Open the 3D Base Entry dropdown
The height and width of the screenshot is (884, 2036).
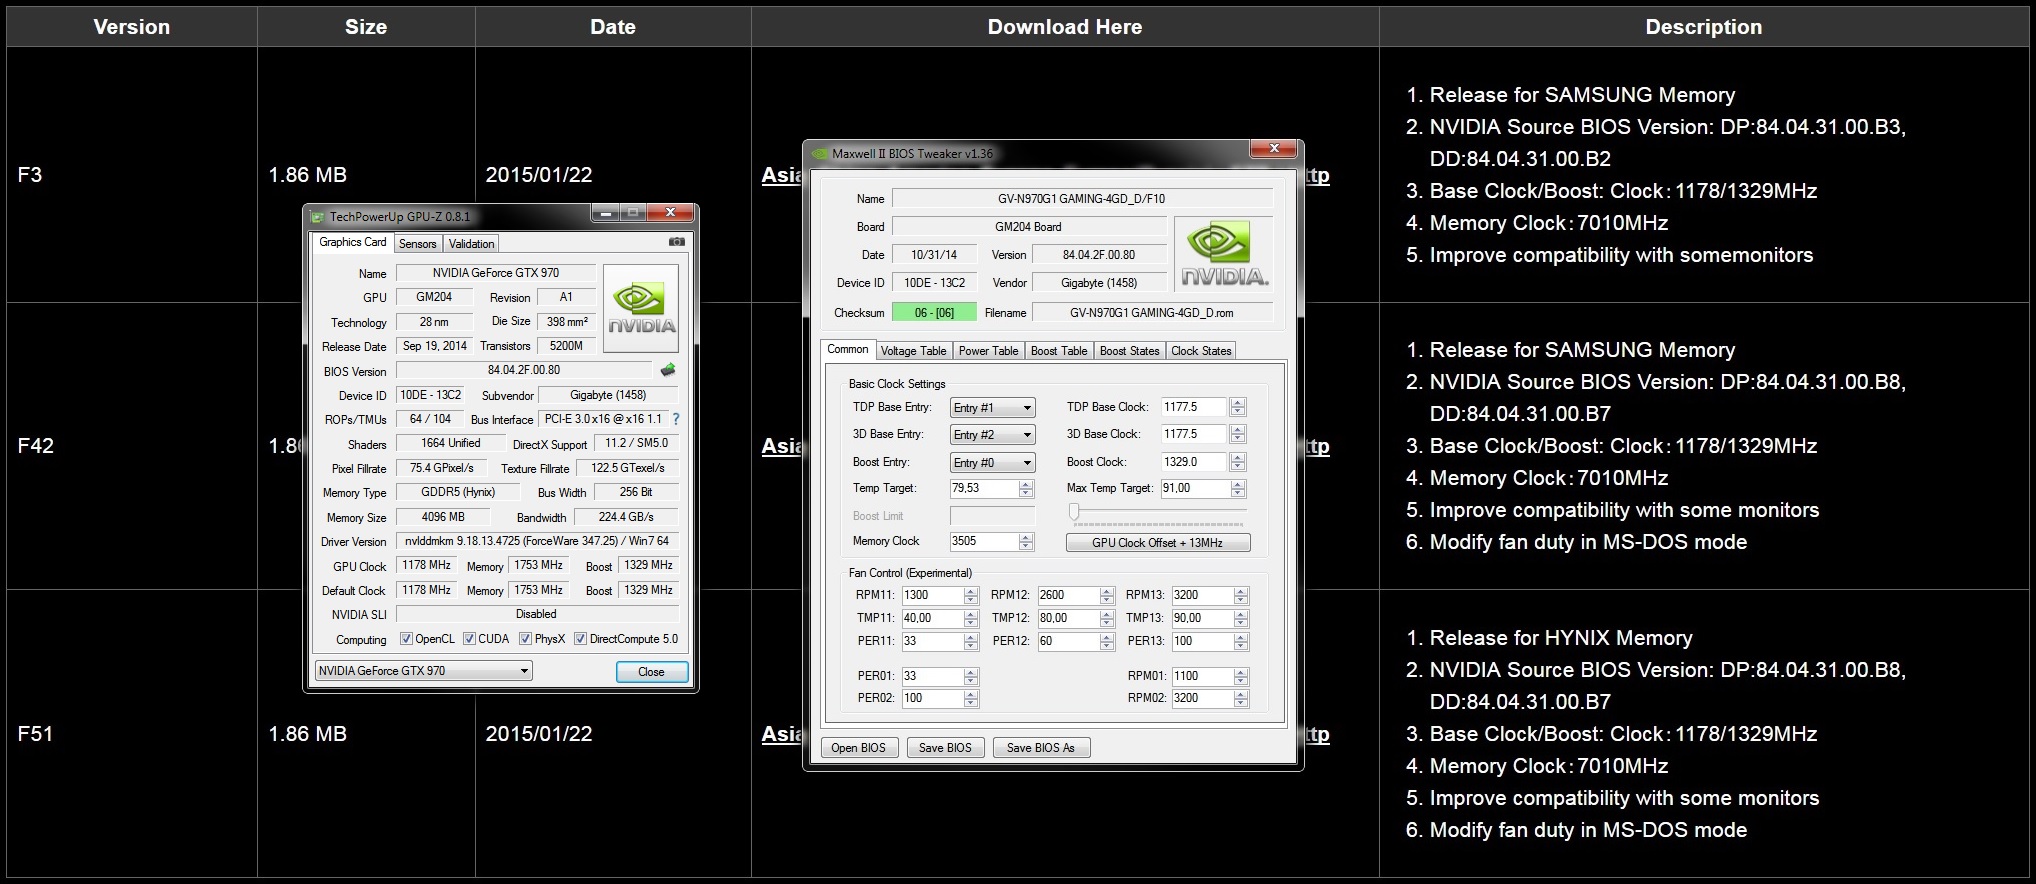pyautogui.click(x=992, y=435)
